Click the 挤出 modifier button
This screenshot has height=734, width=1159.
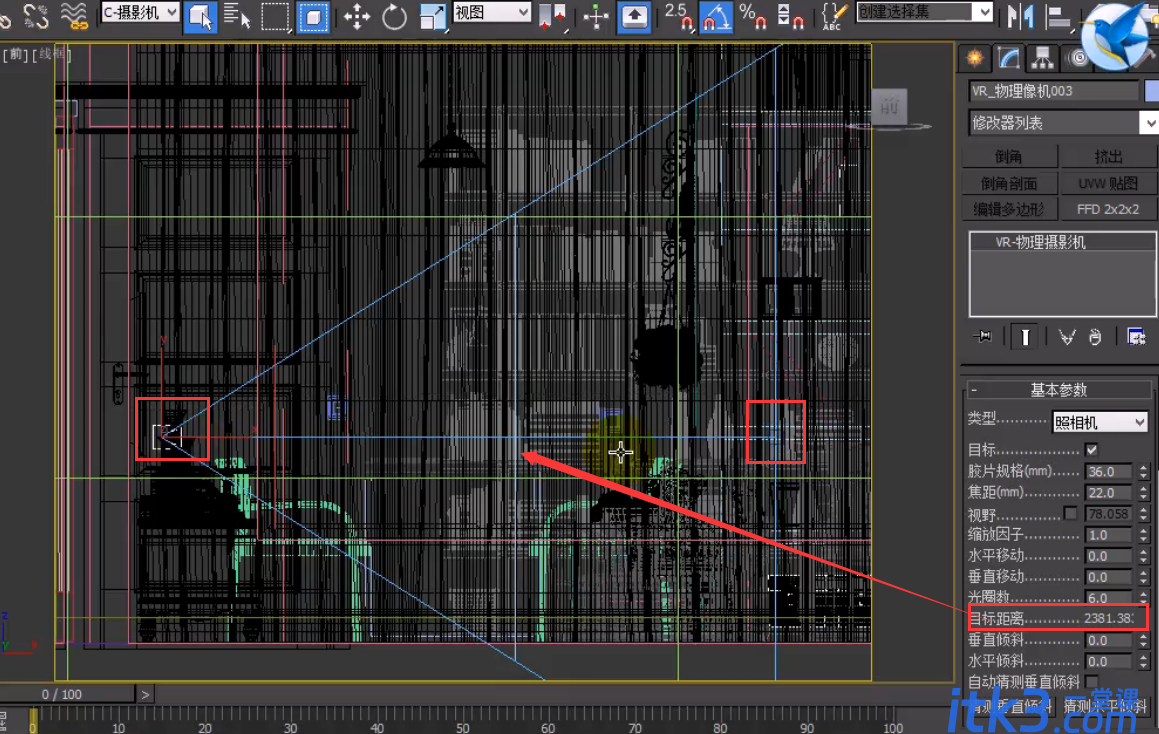[1108, 156]
